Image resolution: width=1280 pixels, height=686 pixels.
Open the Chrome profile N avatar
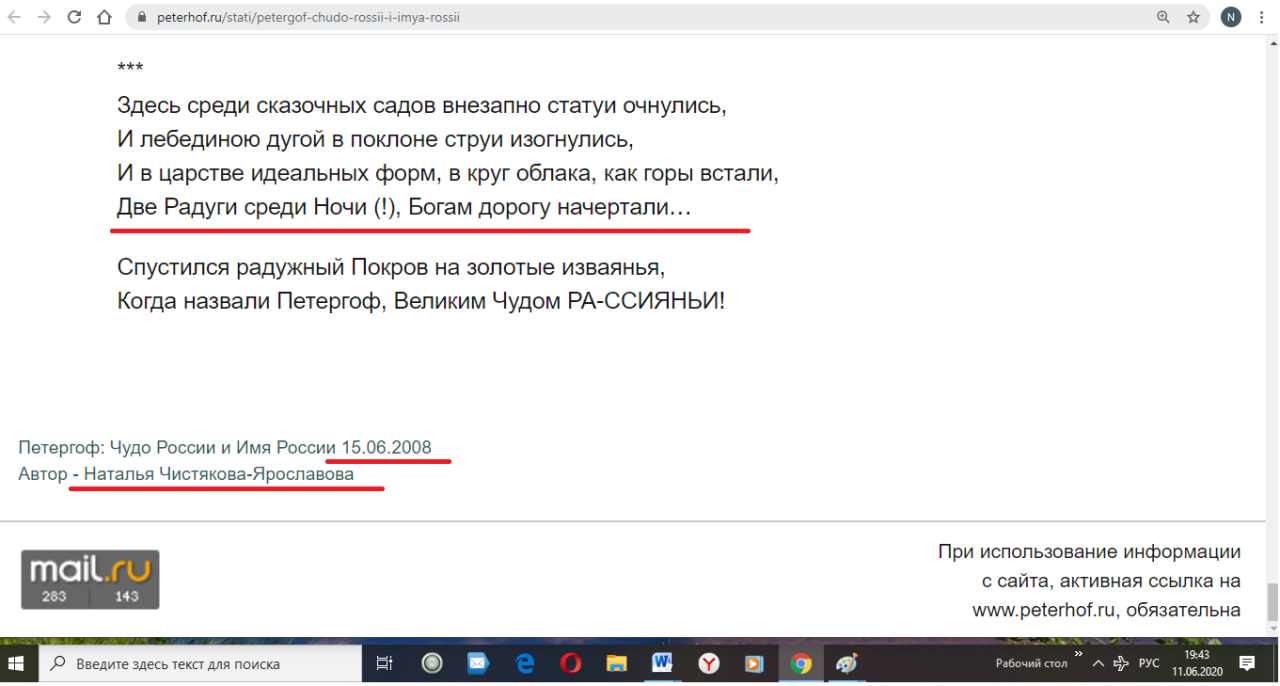pos(1231,17)
